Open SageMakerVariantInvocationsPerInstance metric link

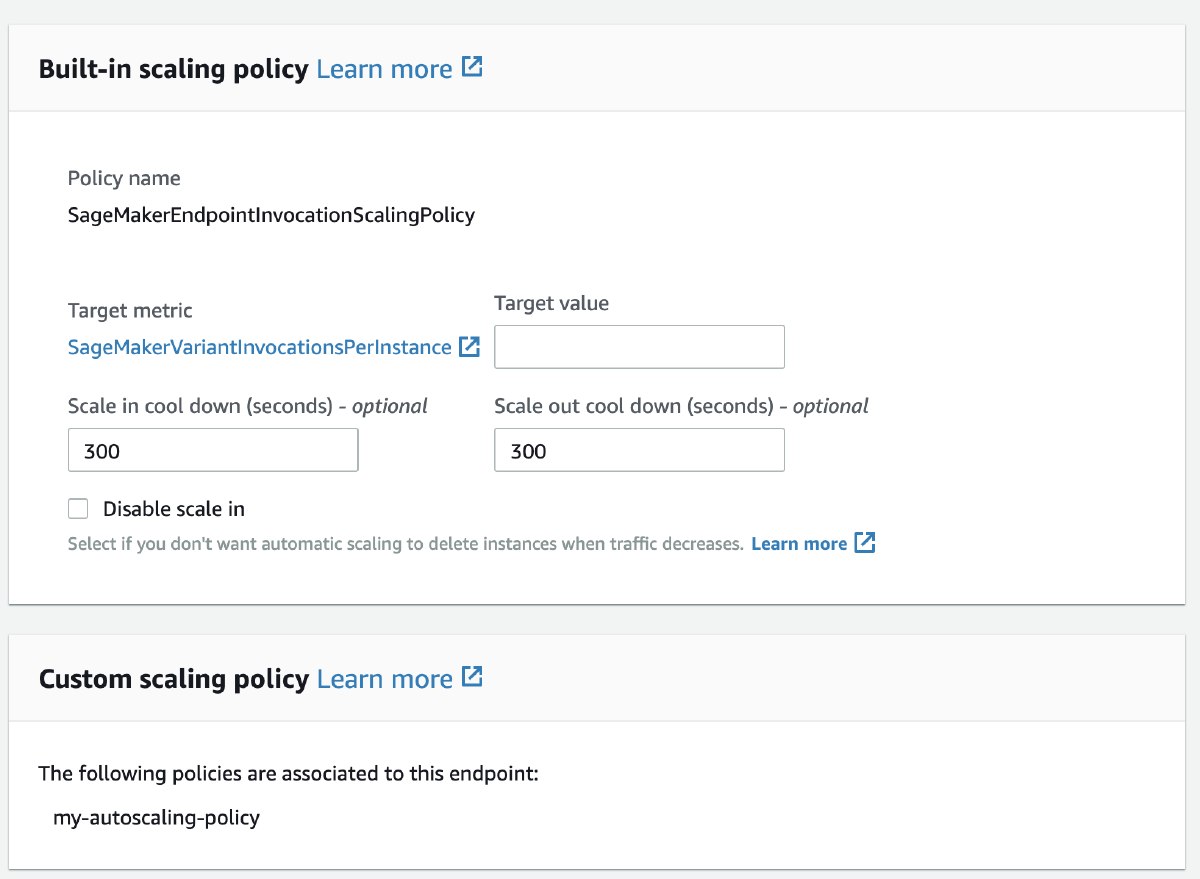259,347
